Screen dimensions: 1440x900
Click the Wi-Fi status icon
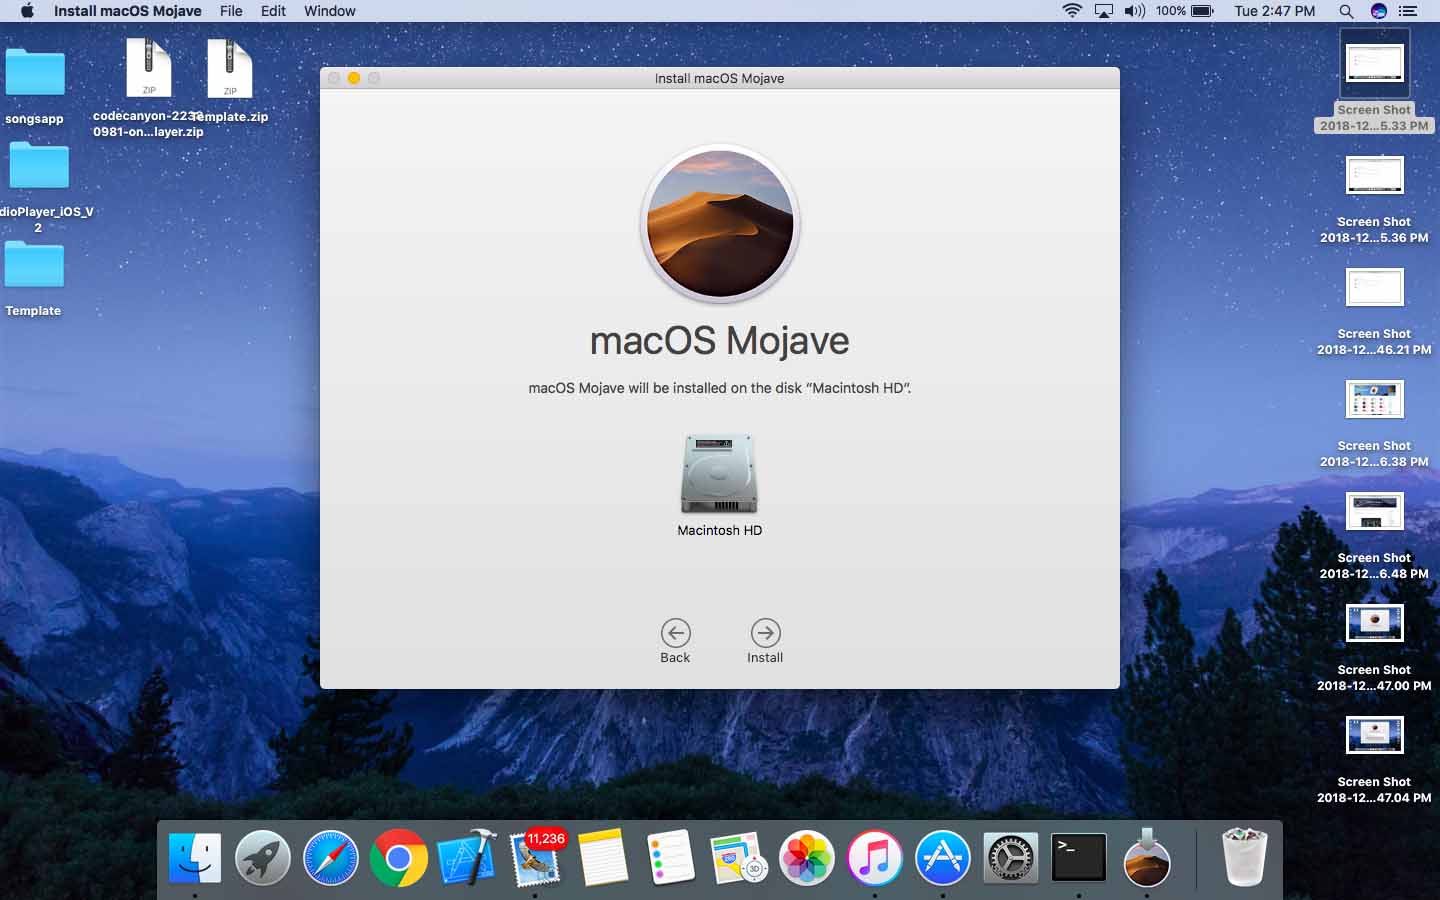point(1072,11)
